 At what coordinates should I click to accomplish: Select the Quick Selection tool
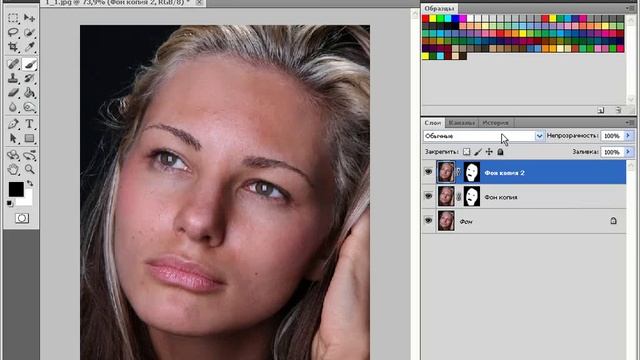(29, 32)
